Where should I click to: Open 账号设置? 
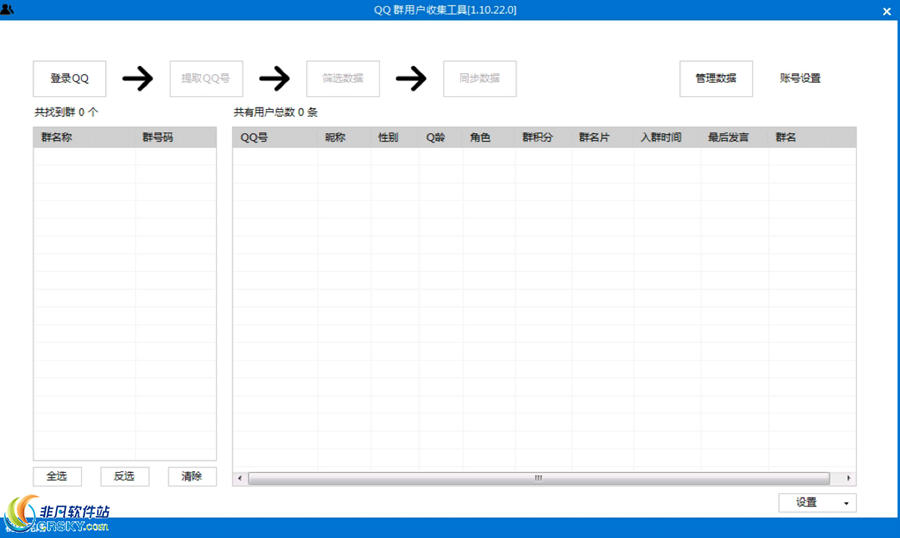[800, 79]
